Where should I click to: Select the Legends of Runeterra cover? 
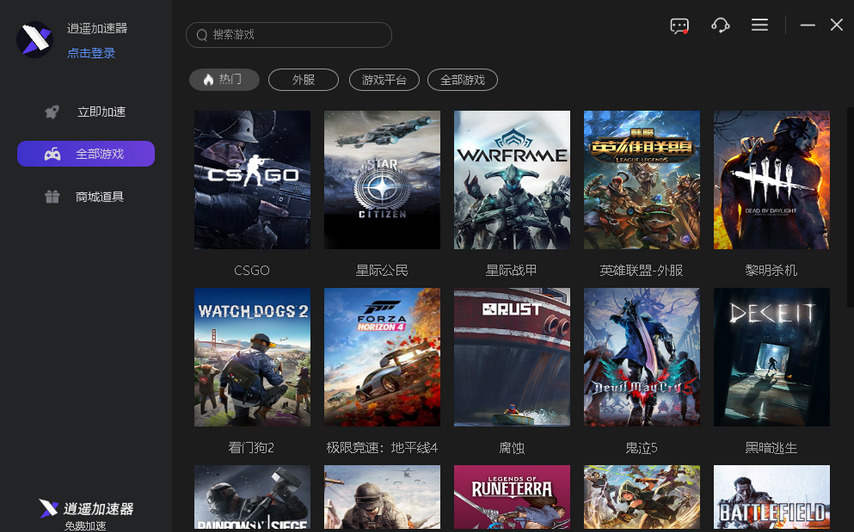(512, 497)
